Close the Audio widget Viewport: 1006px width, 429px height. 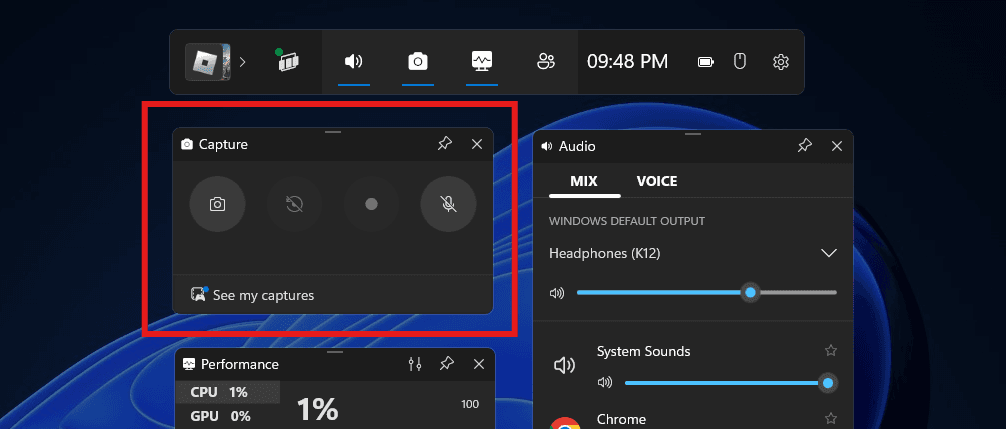[837, 146]
